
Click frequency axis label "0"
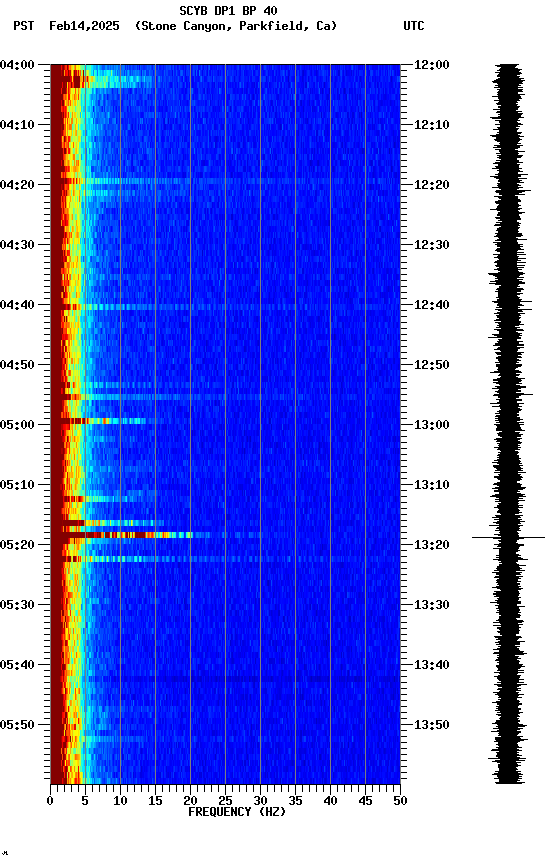[x=50, y=801]
